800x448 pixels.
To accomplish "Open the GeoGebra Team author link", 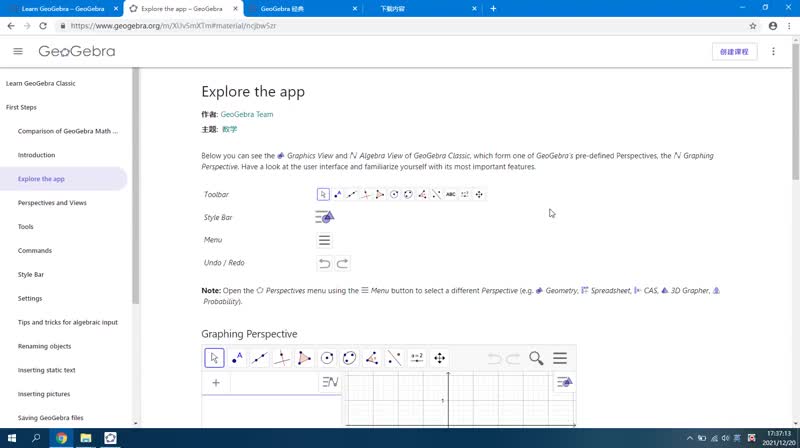I will 247,114.
